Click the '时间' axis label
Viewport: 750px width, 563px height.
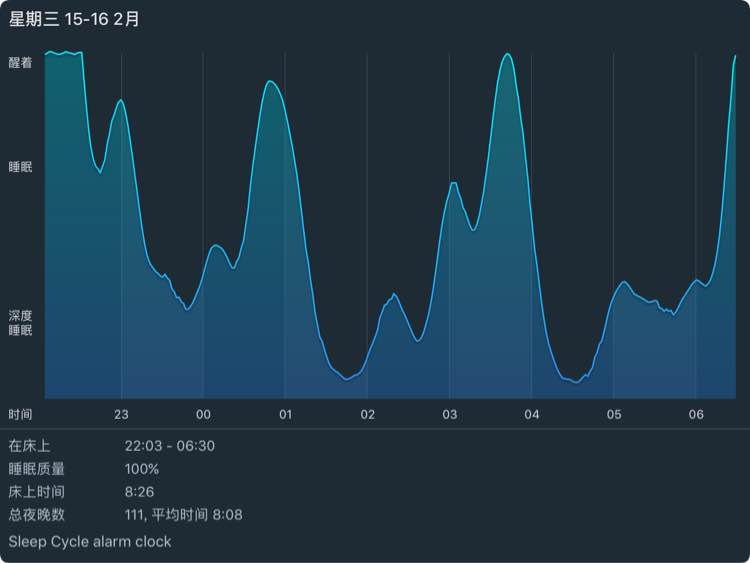(x=20, y=414)
